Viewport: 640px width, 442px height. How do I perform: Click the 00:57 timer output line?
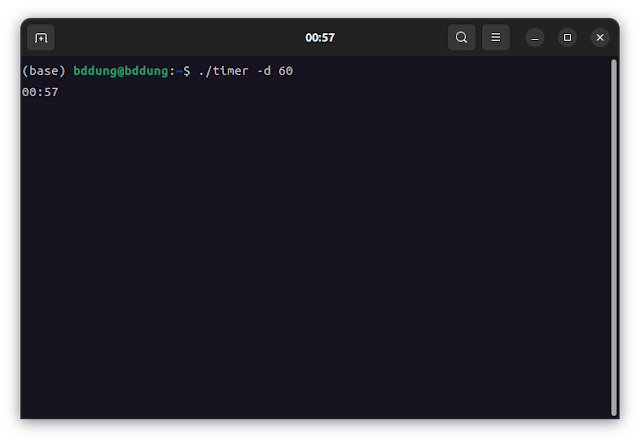pyautogui.click(x=40, y=92)
